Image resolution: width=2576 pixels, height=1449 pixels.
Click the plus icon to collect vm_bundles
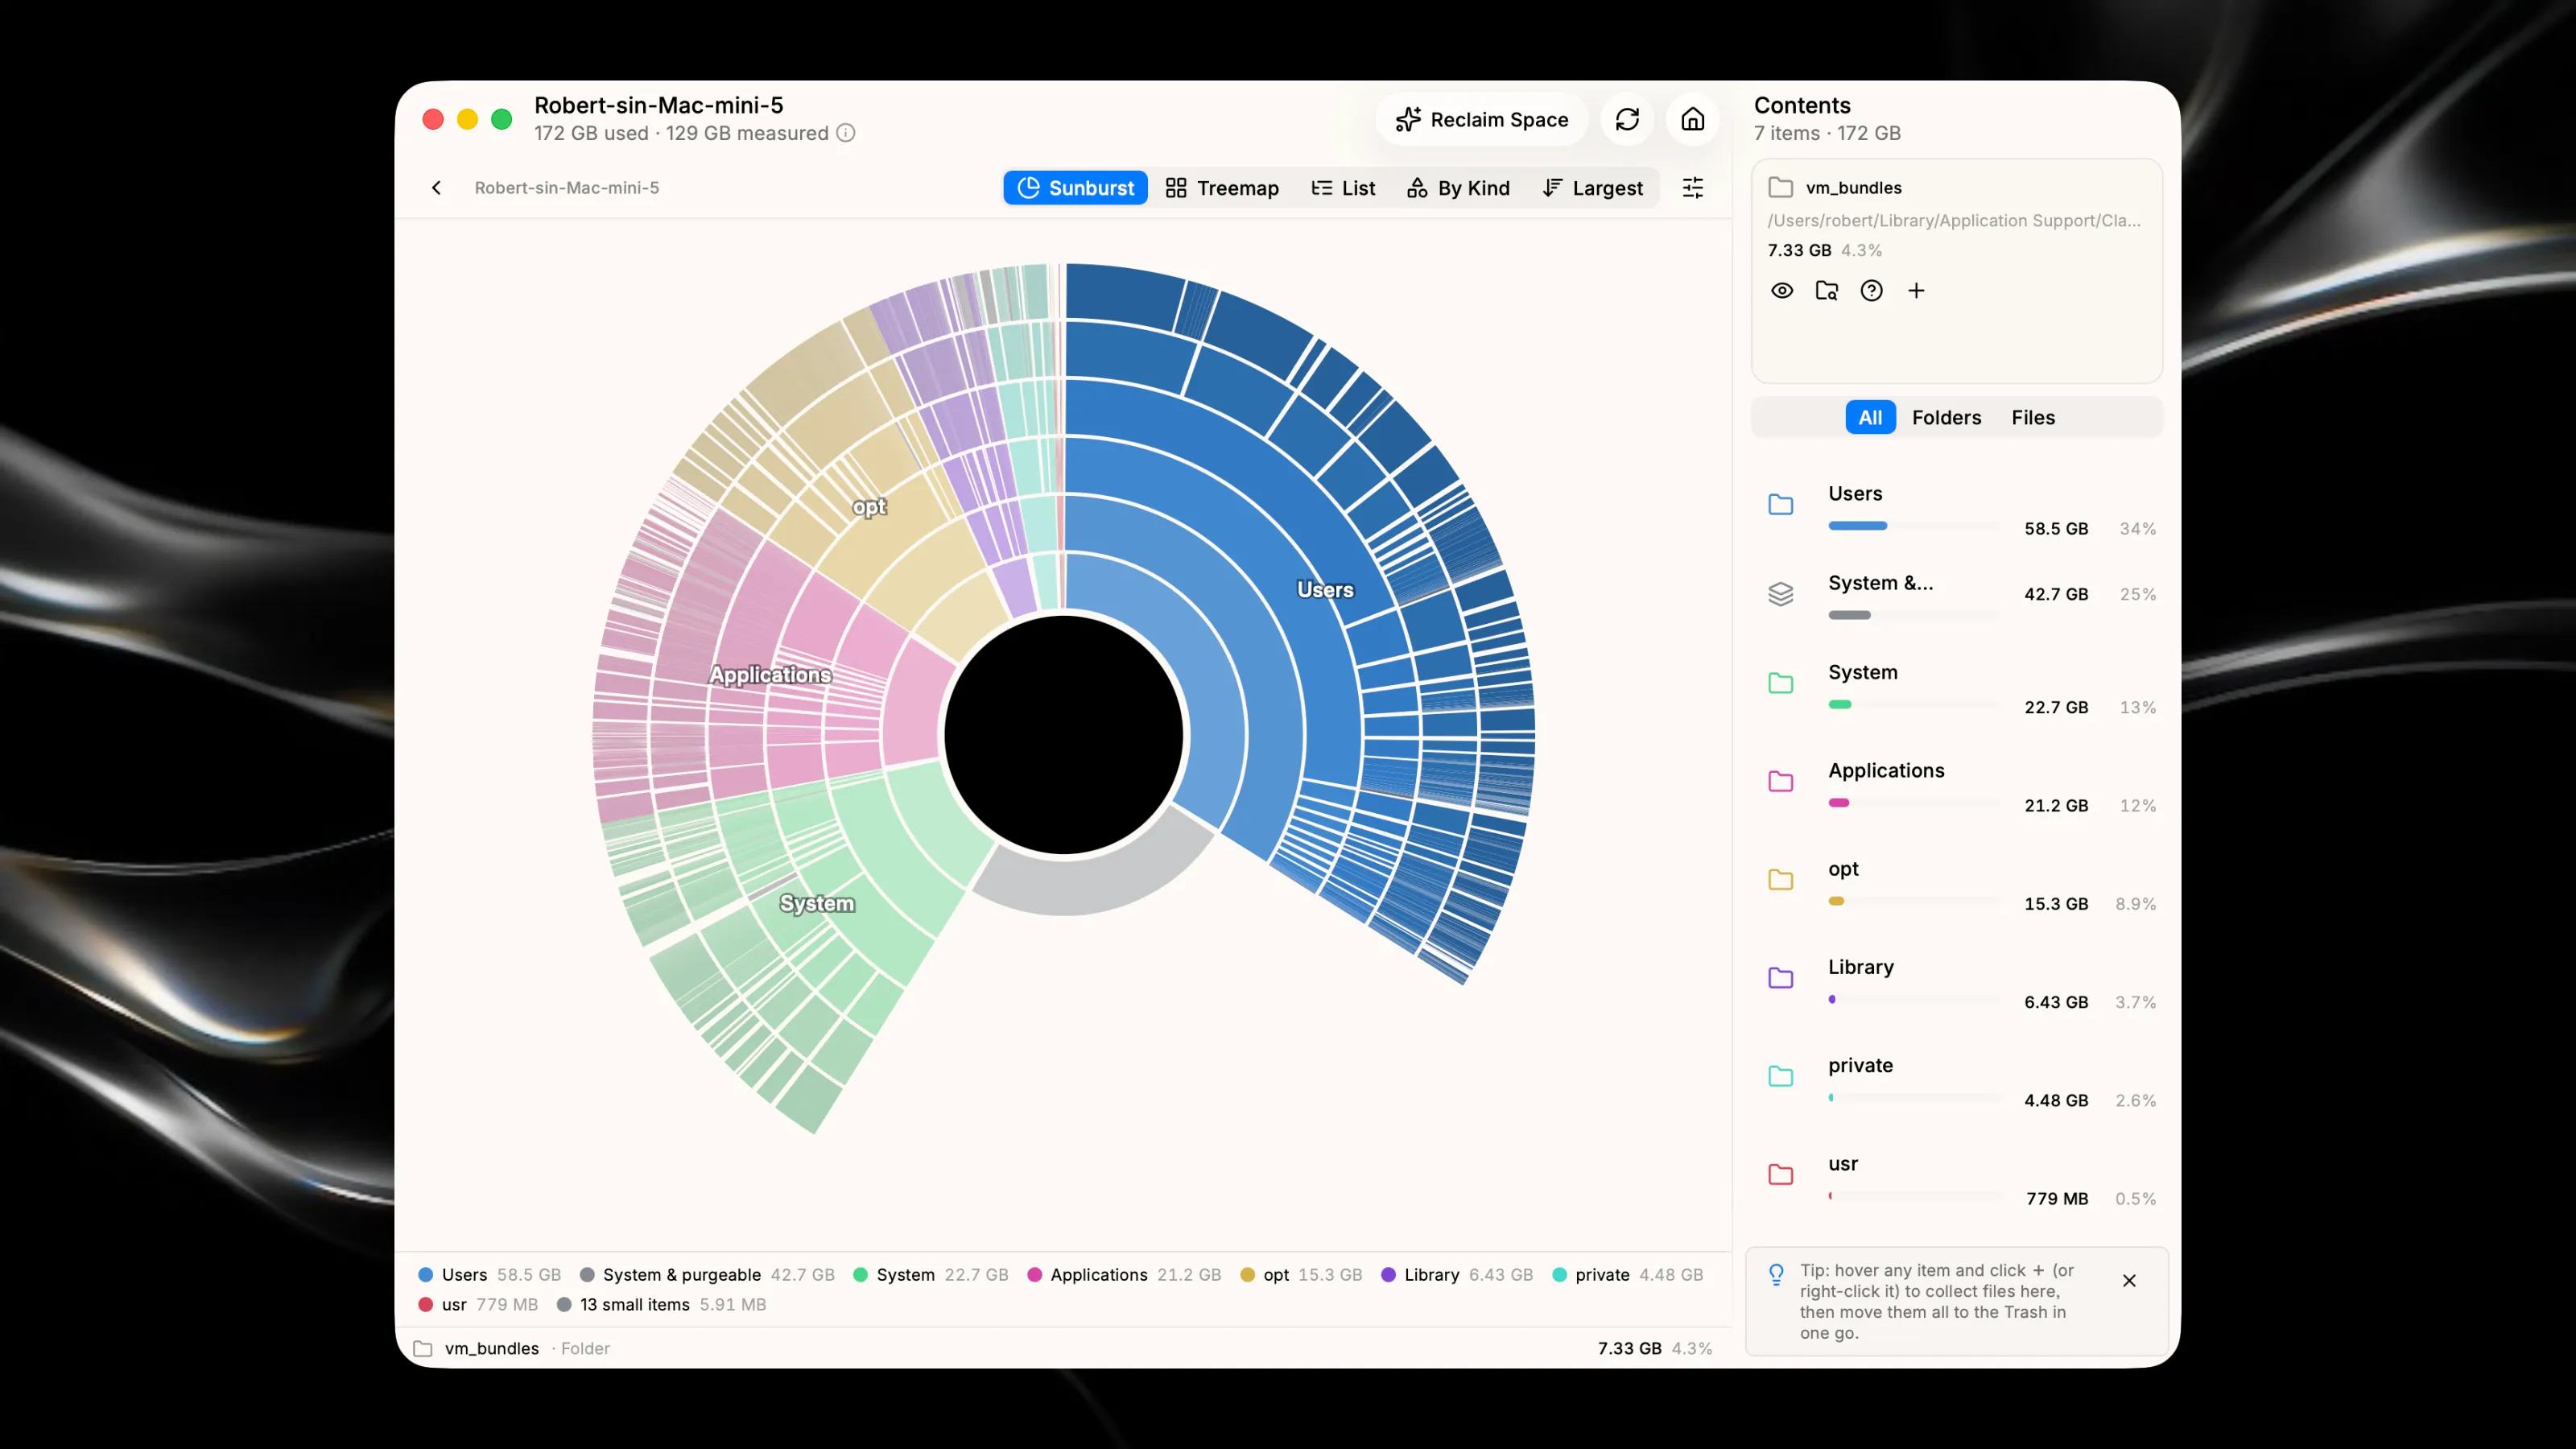1916,291
